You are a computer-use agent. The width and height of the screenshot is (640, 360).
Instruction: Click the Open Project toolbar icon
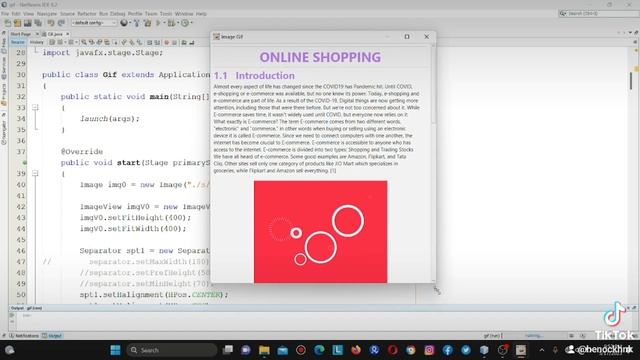28,23
